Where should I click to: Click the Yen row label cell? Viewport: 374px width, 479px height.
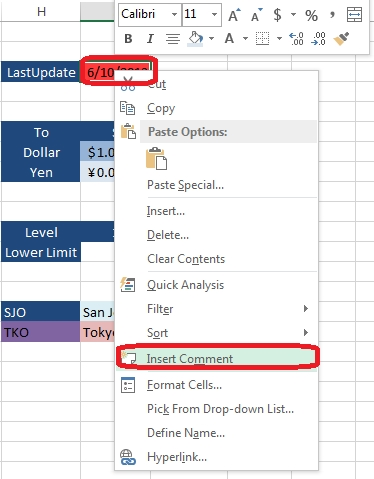coord(41,172)
